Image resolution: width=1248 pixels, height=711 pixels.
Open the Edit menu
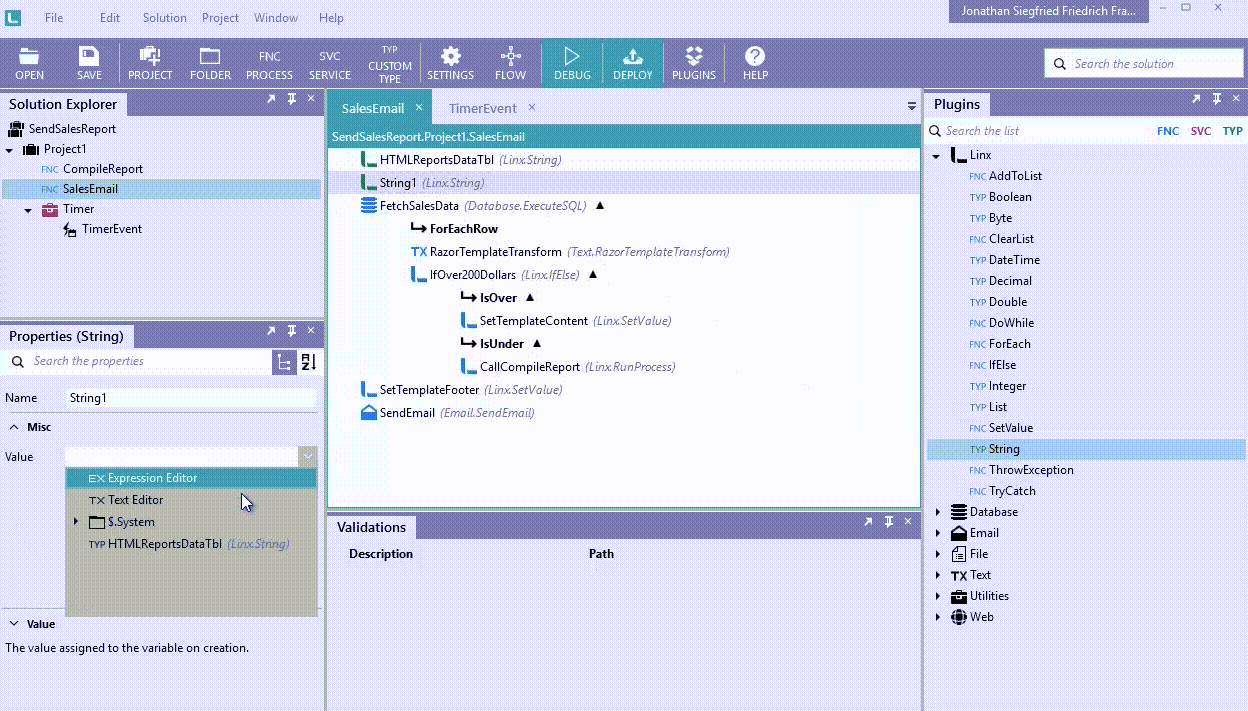pos(110,18)
